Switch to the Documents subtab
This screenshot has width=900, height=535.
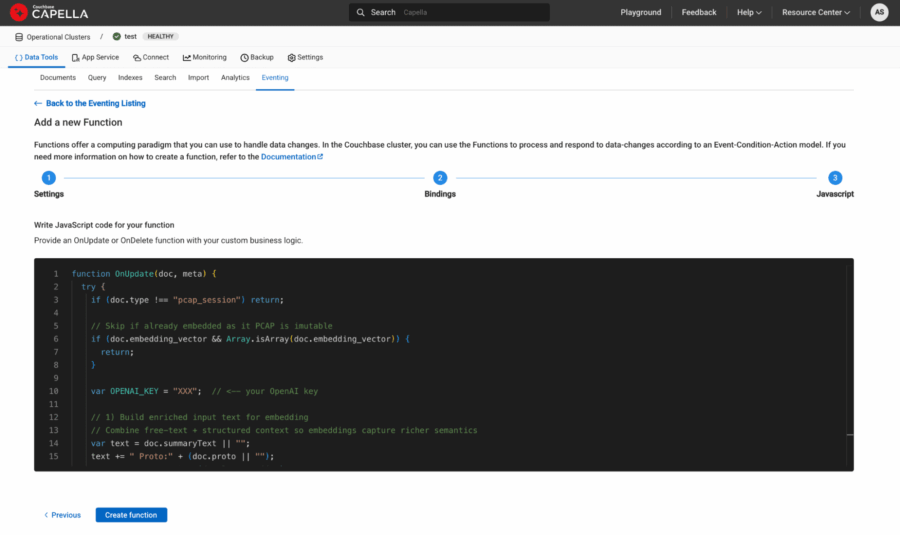point(57,77)
